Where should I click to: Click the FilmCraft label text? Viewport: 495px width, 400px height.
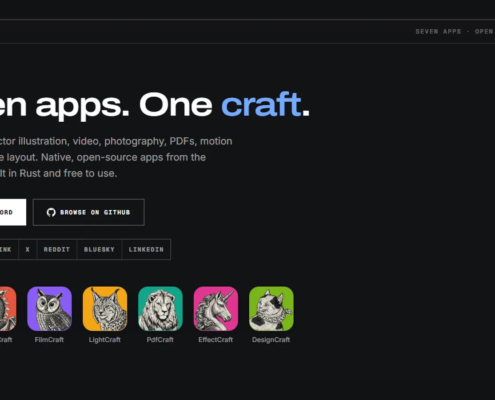tap(49, 340)
